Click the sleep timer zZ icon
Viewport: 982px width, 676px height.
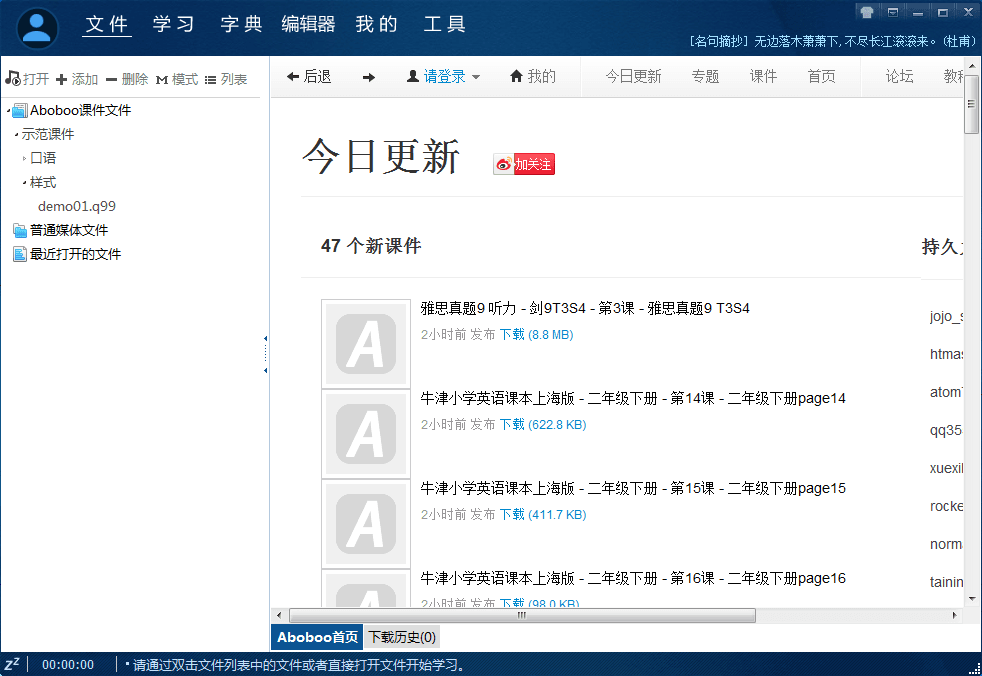click(x=12, y=664)
